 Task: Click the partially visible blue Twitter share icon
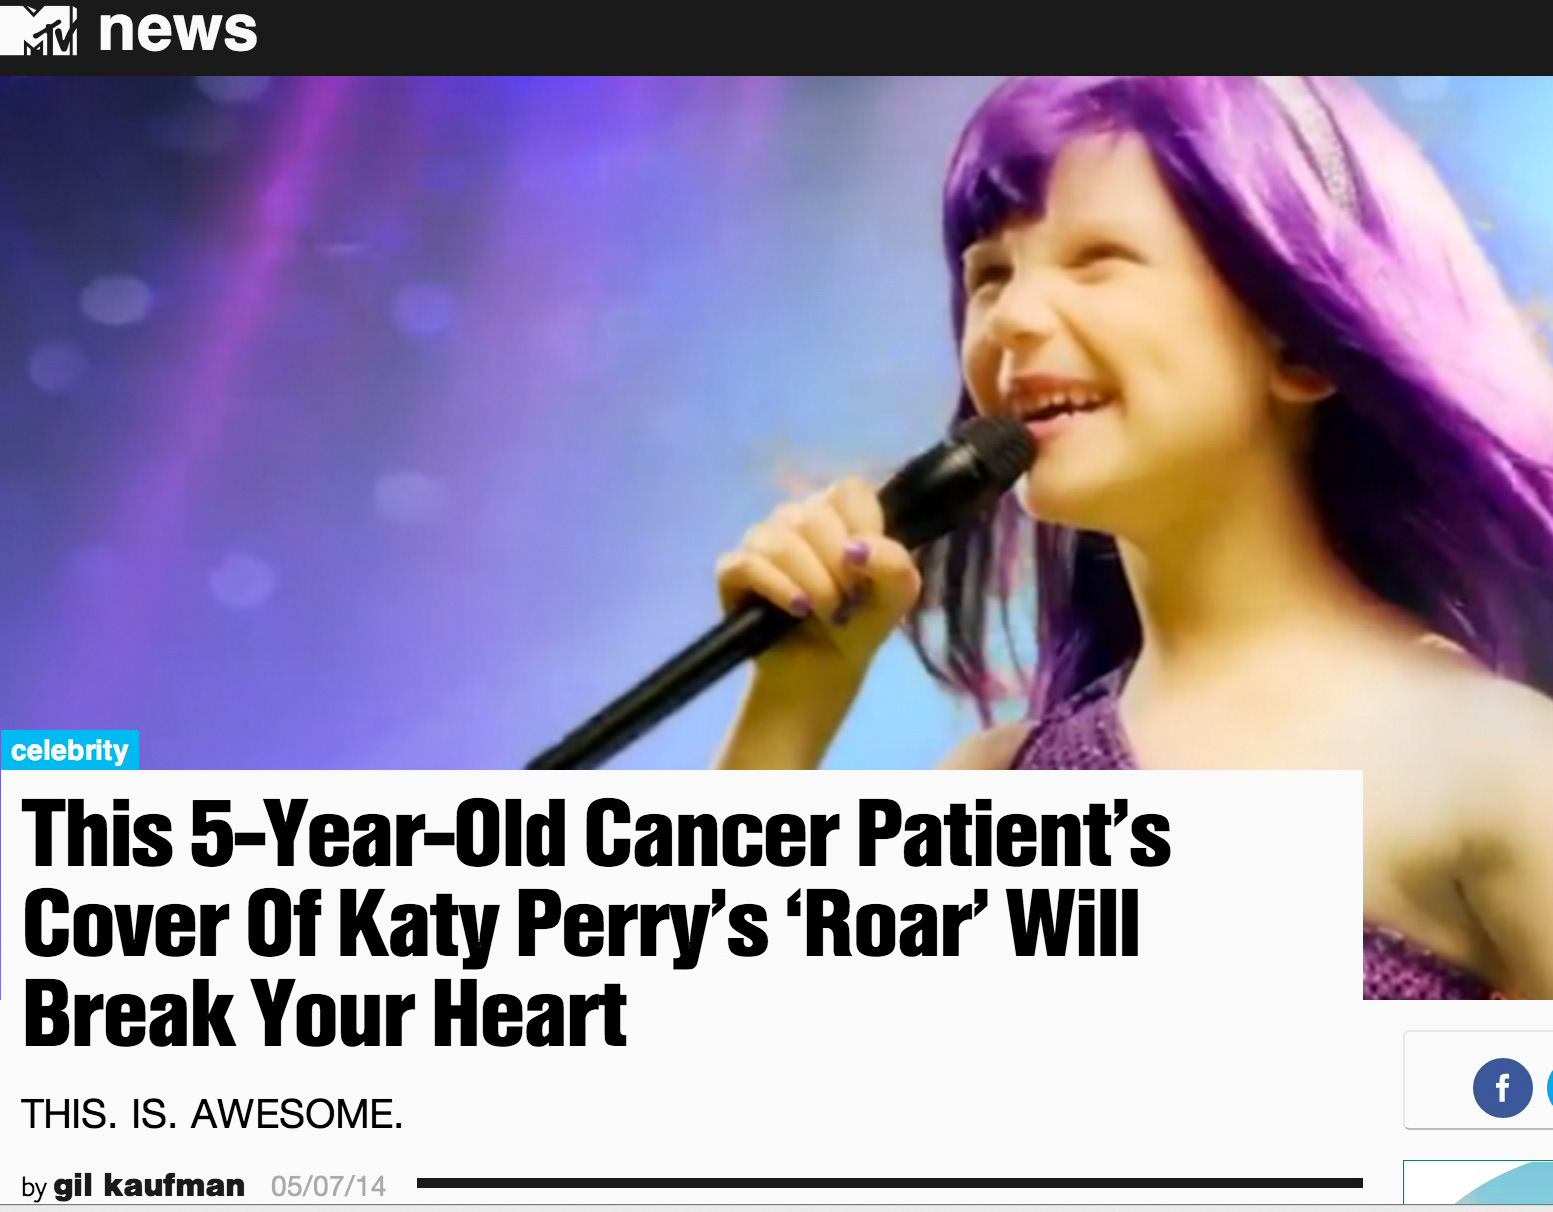tap(1549, 1087)
